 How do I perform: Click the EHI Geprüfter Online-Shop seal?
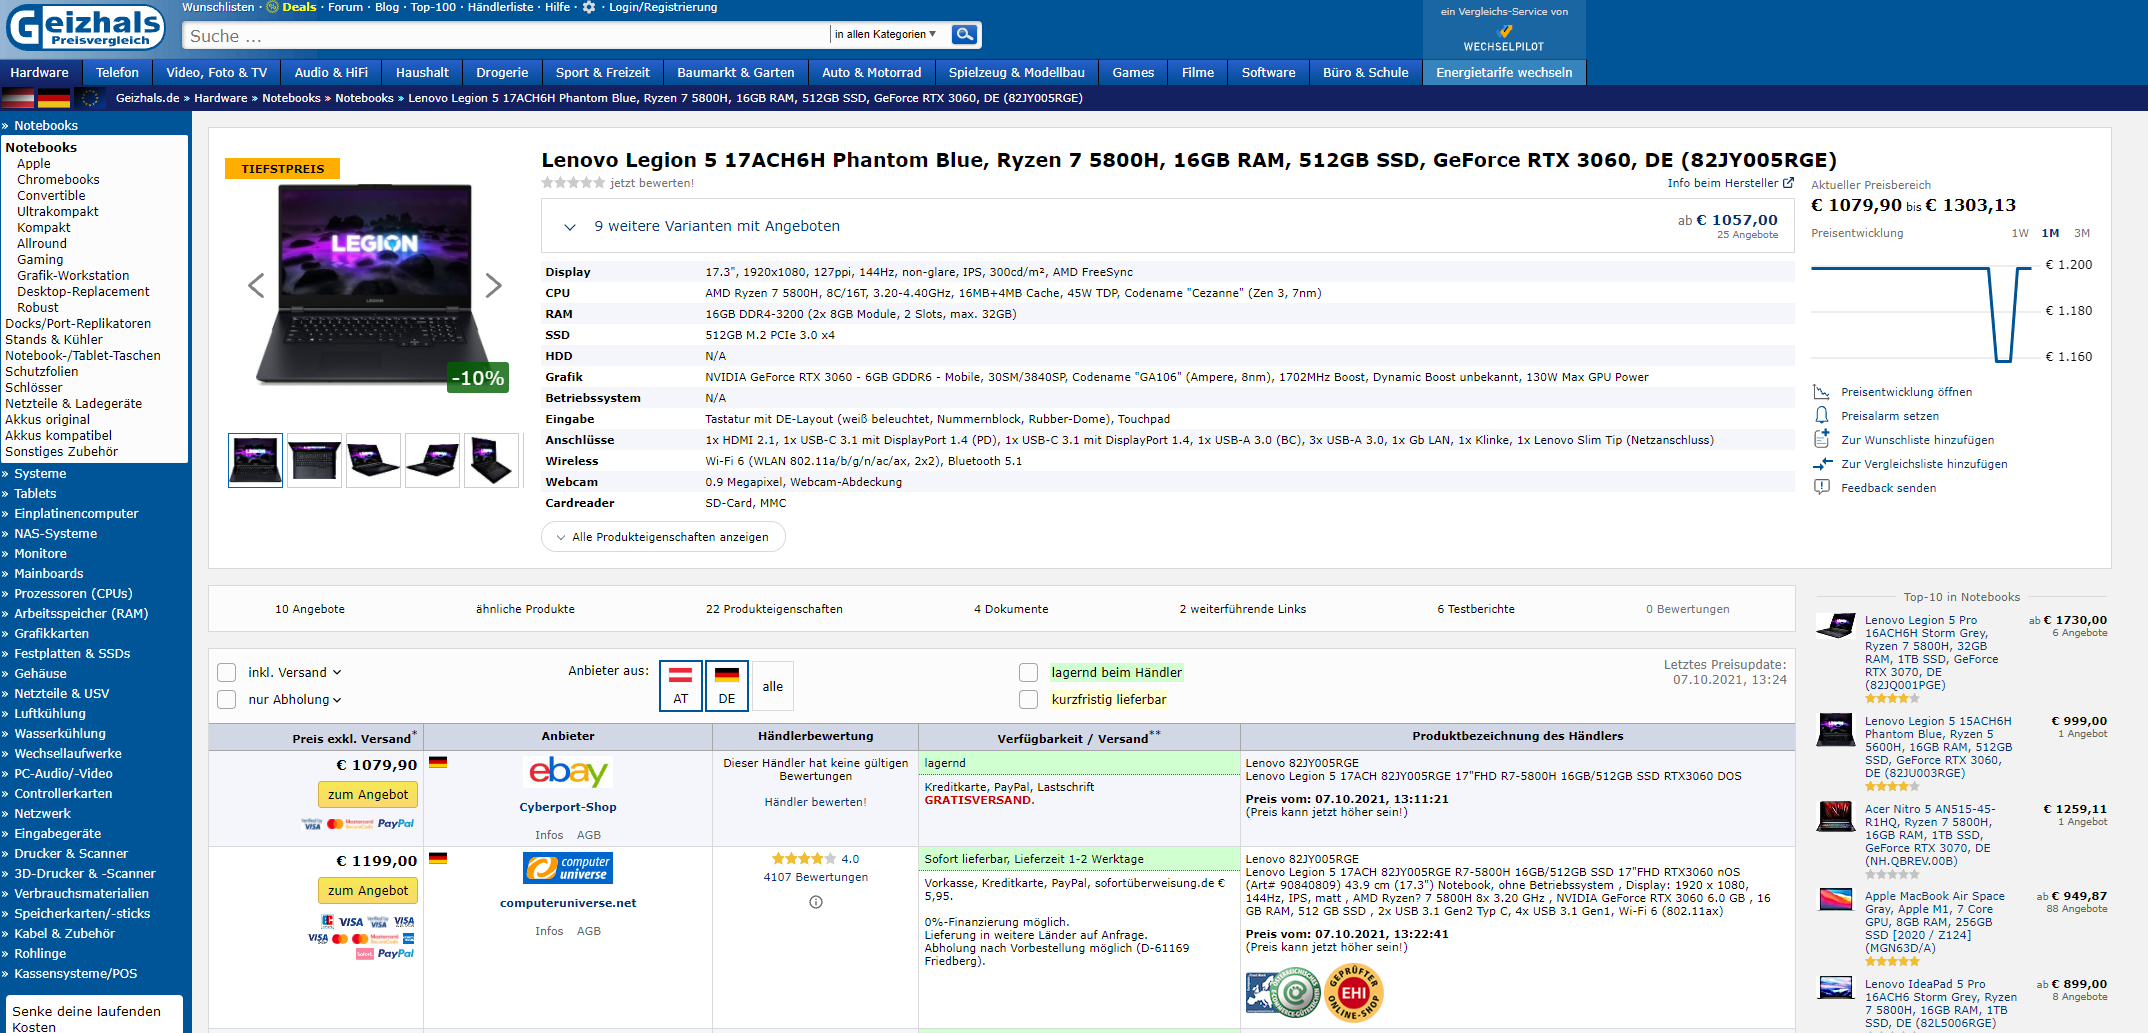pos(1354,992)
